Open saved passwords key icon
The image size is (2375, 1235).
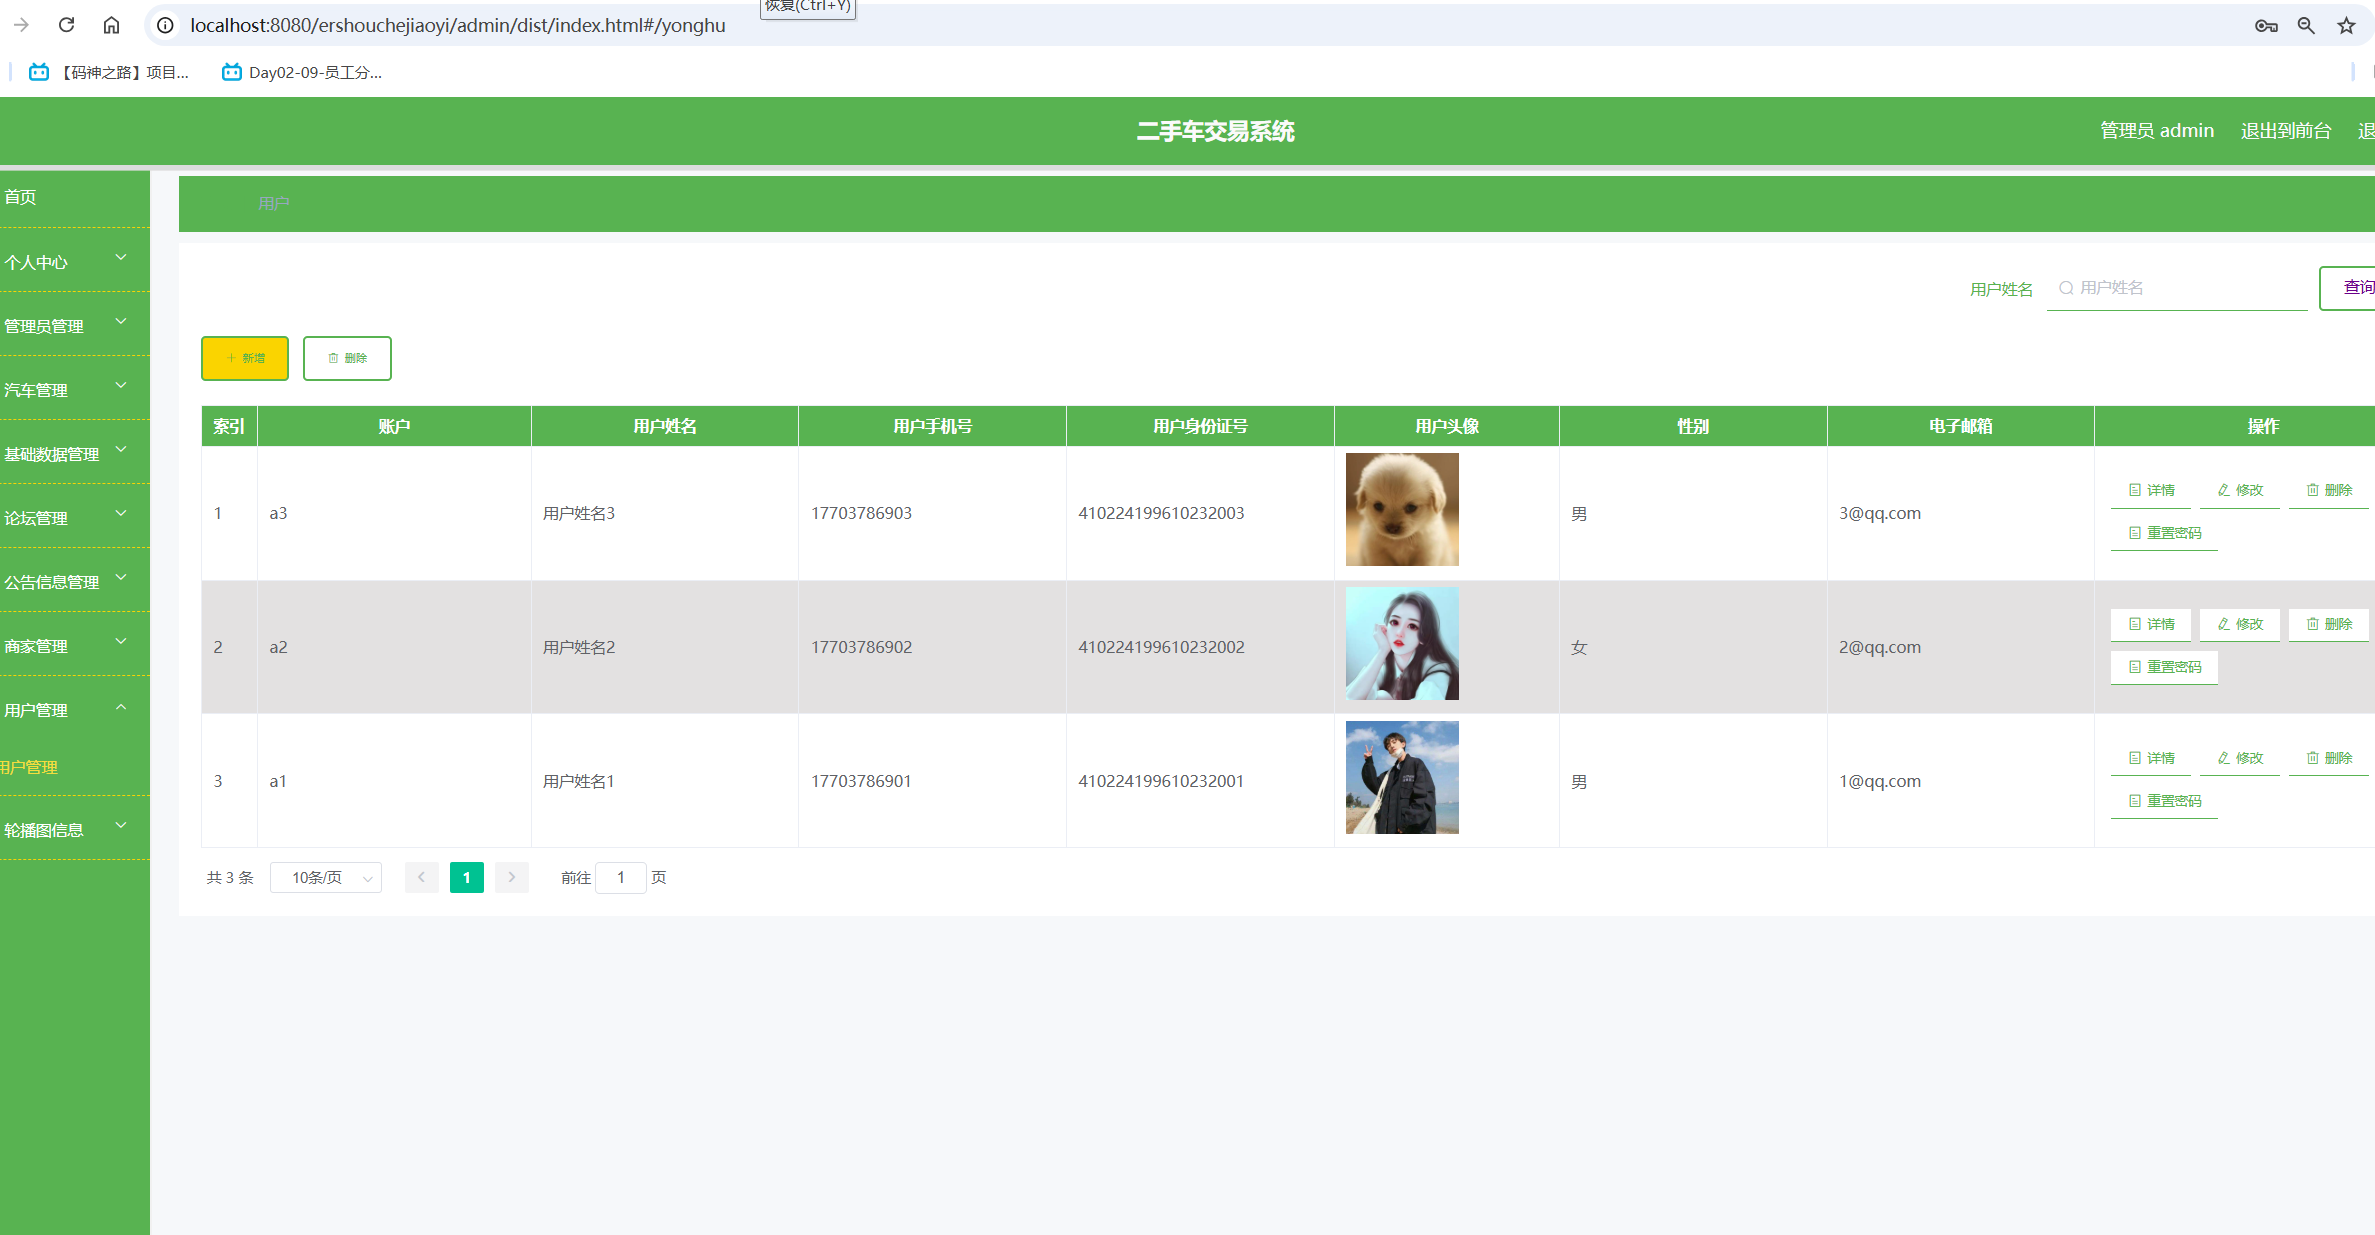pos(2266,26)
